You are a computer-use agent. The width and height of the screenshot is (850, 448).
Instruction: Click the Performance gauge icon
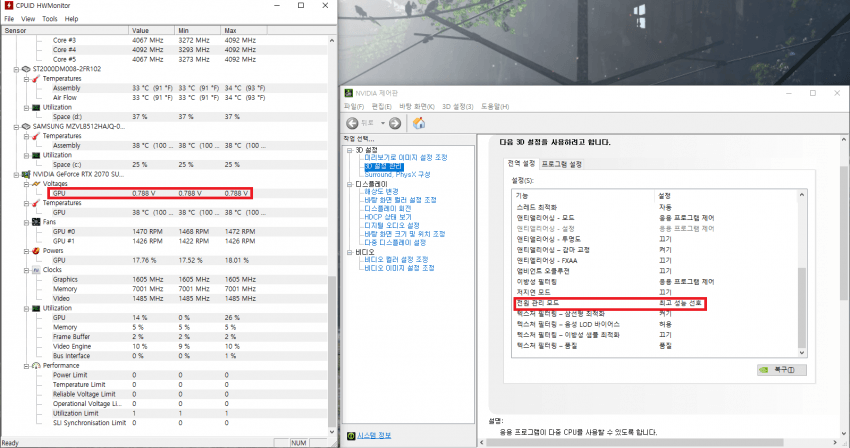coord(36,366)
